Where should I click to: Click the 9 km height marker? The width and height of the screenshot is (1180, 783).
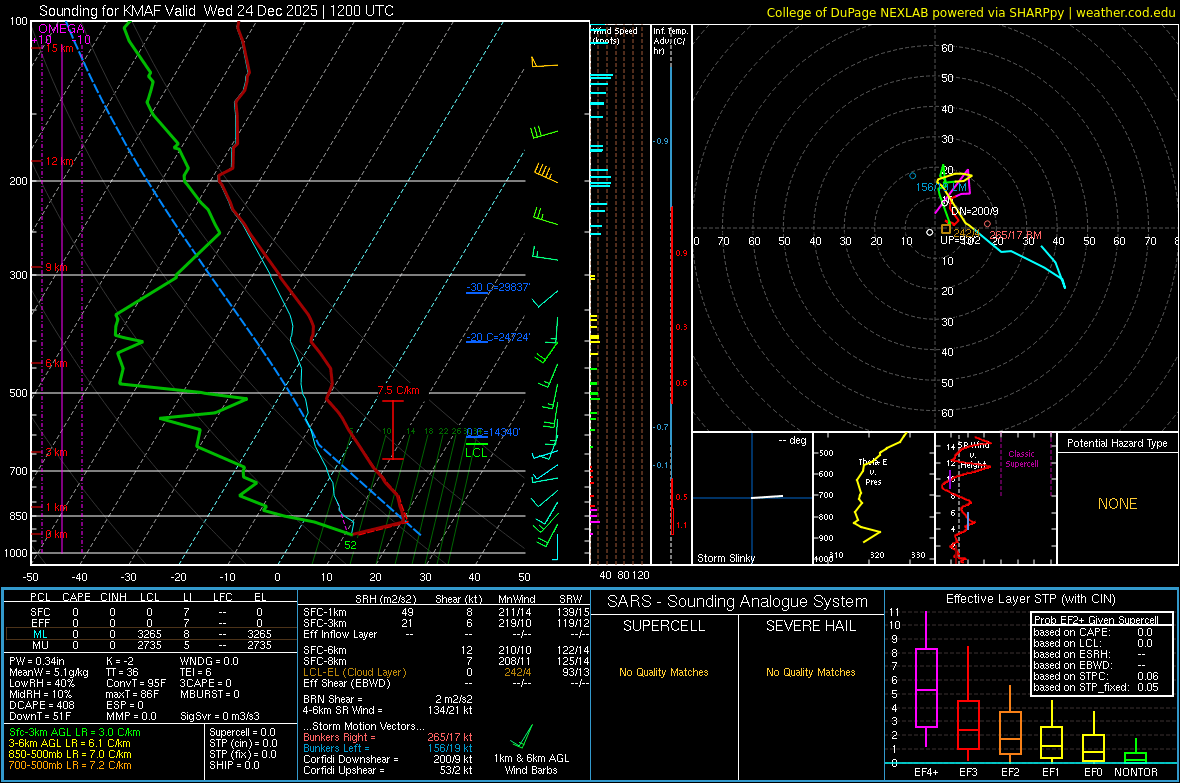(56, 267)
